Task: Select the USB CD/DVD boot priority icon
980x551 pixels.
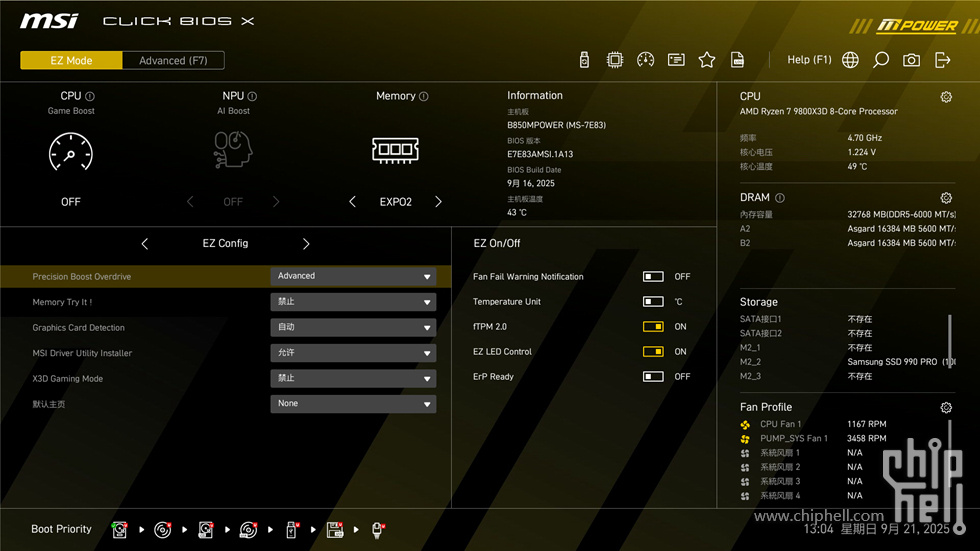Action: point(248,530)
